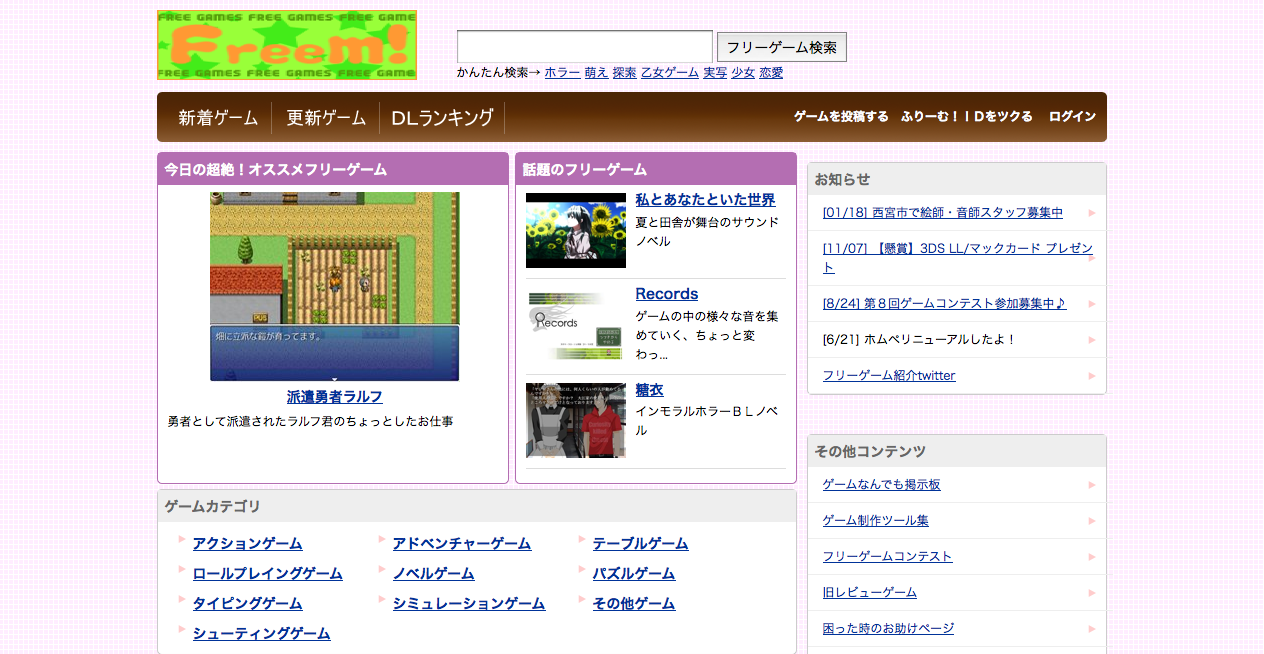Click the arrow beside ゲームなんでも掲示板
This screenshot has height=654, width=1264.
(x=1092, y=485)
